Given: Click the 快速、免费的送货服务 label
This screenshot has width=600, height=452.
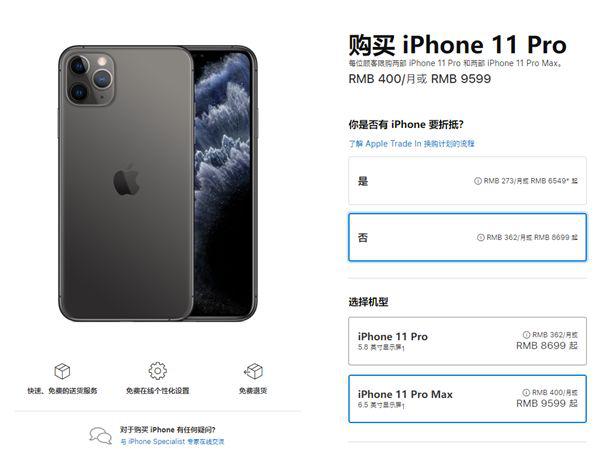Looking at the screenshot, I should click(x=62, y=391).
